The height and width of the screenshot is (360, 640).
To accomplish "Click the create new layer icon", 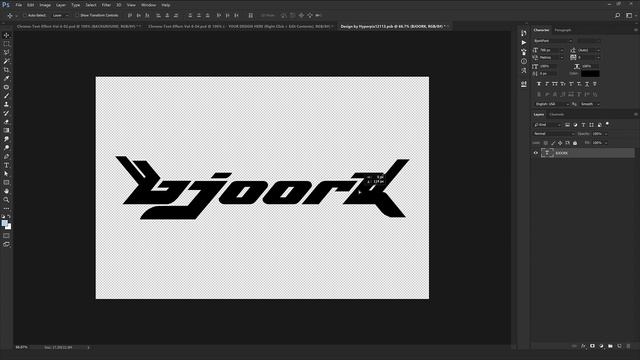I will (619, 346).
